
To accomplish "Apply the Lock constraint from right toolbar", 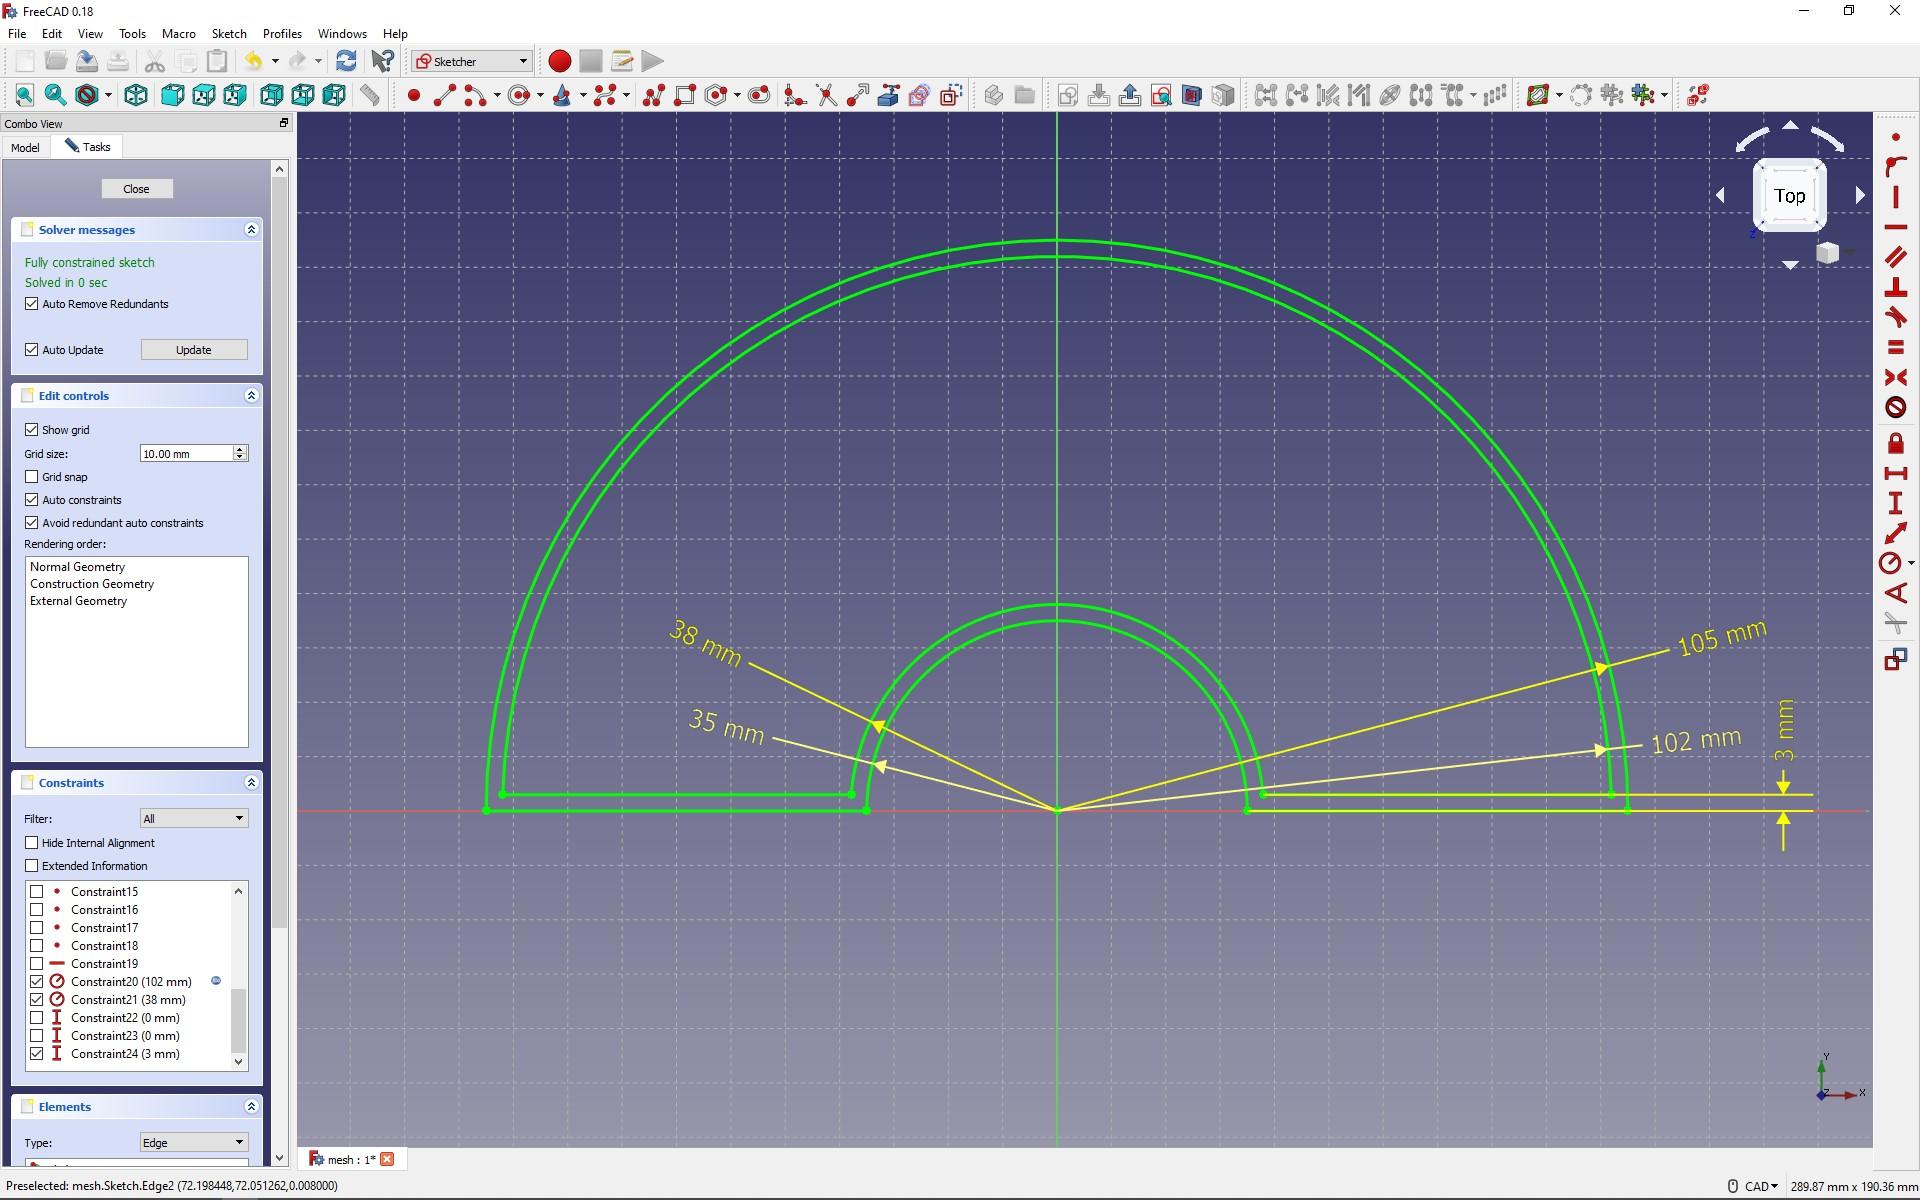I will pyautogui.click(x=1895, y=443).
